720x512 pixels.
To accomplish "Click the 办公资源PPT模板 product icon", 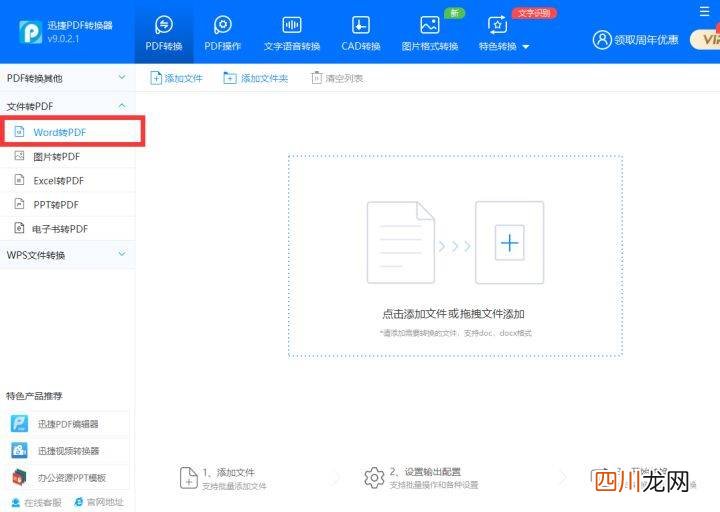I will tap(20, 478).
